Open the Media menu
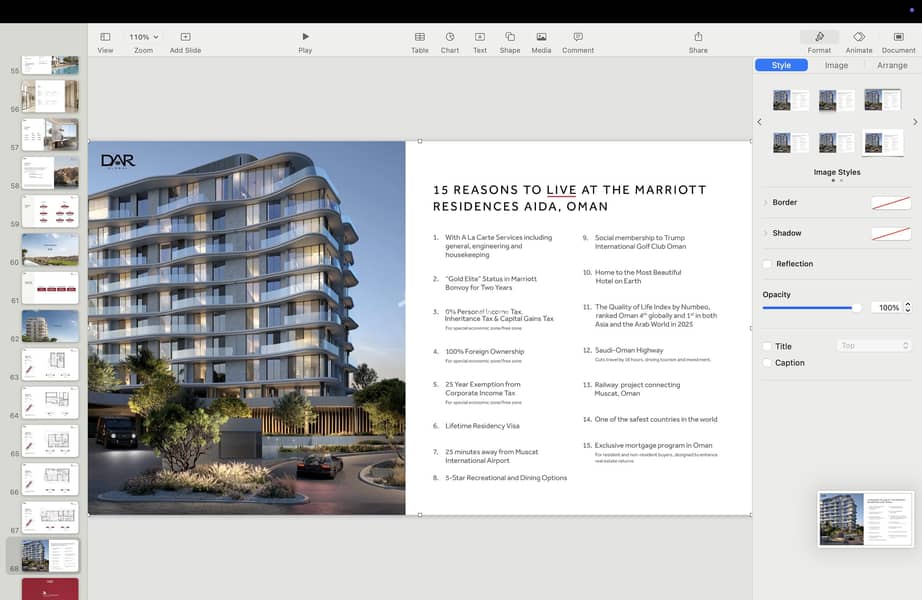 pos(541,36)
